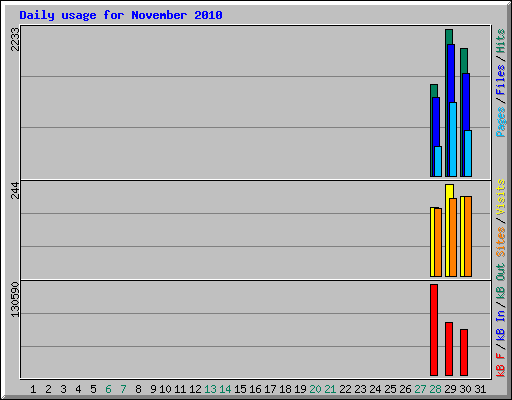Select the red kB bar for day 30
512x400 pixels.
click(x=464, y=352)
